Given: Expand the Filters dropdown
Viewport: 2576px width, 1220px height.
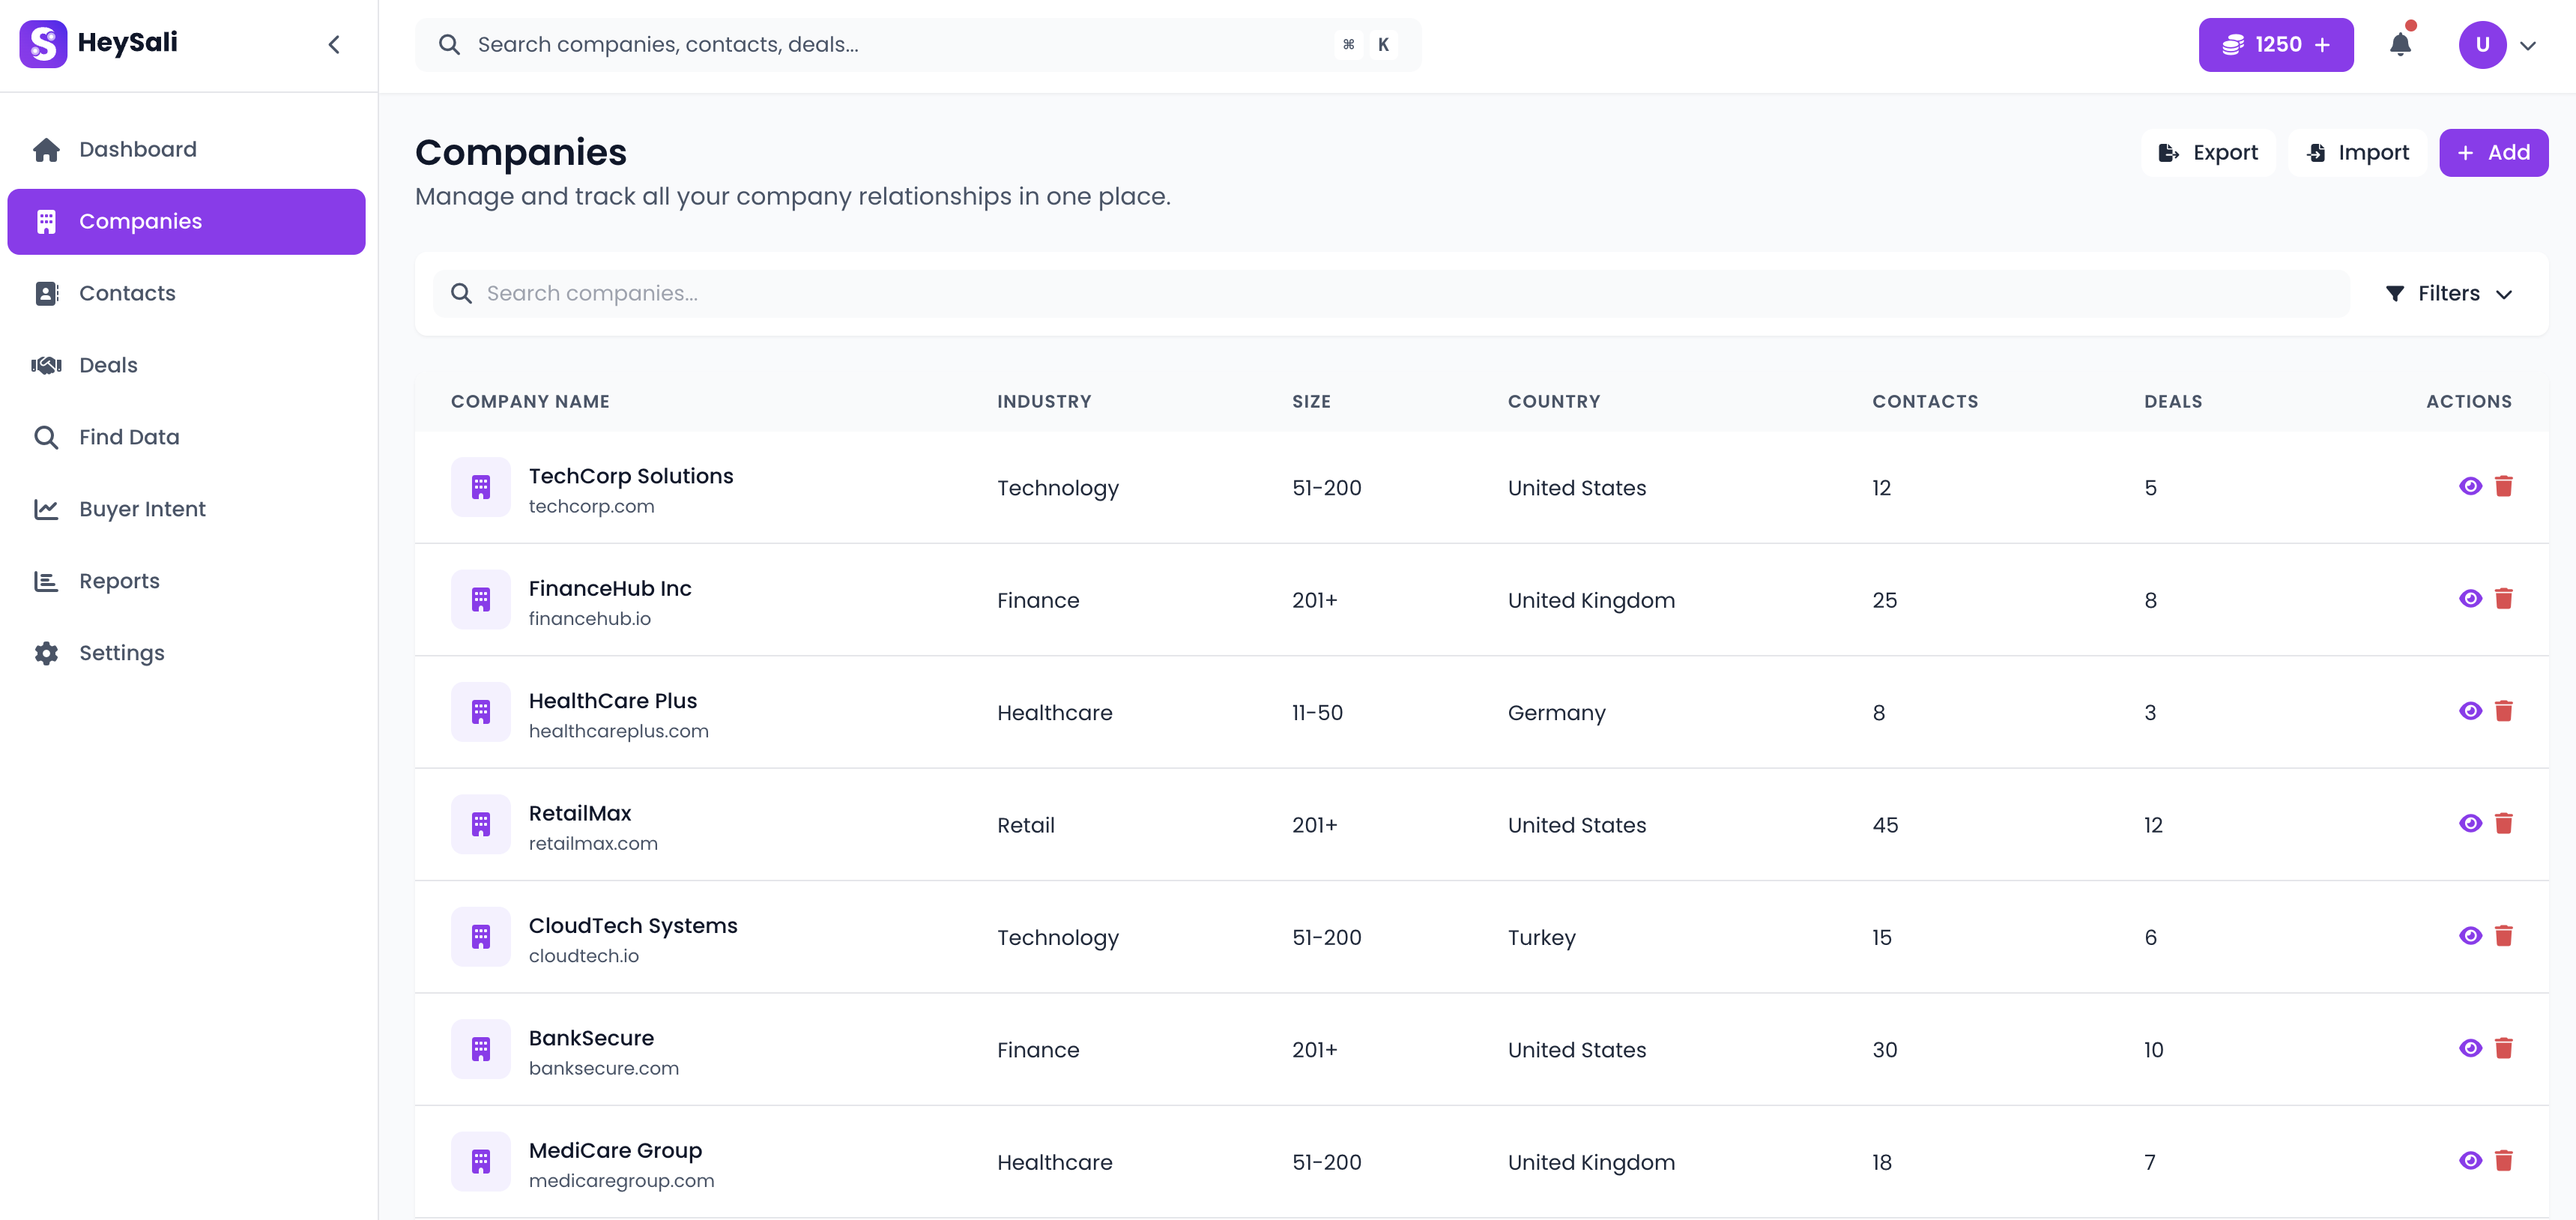Looking at the screenshot, I should (2449, 293).
